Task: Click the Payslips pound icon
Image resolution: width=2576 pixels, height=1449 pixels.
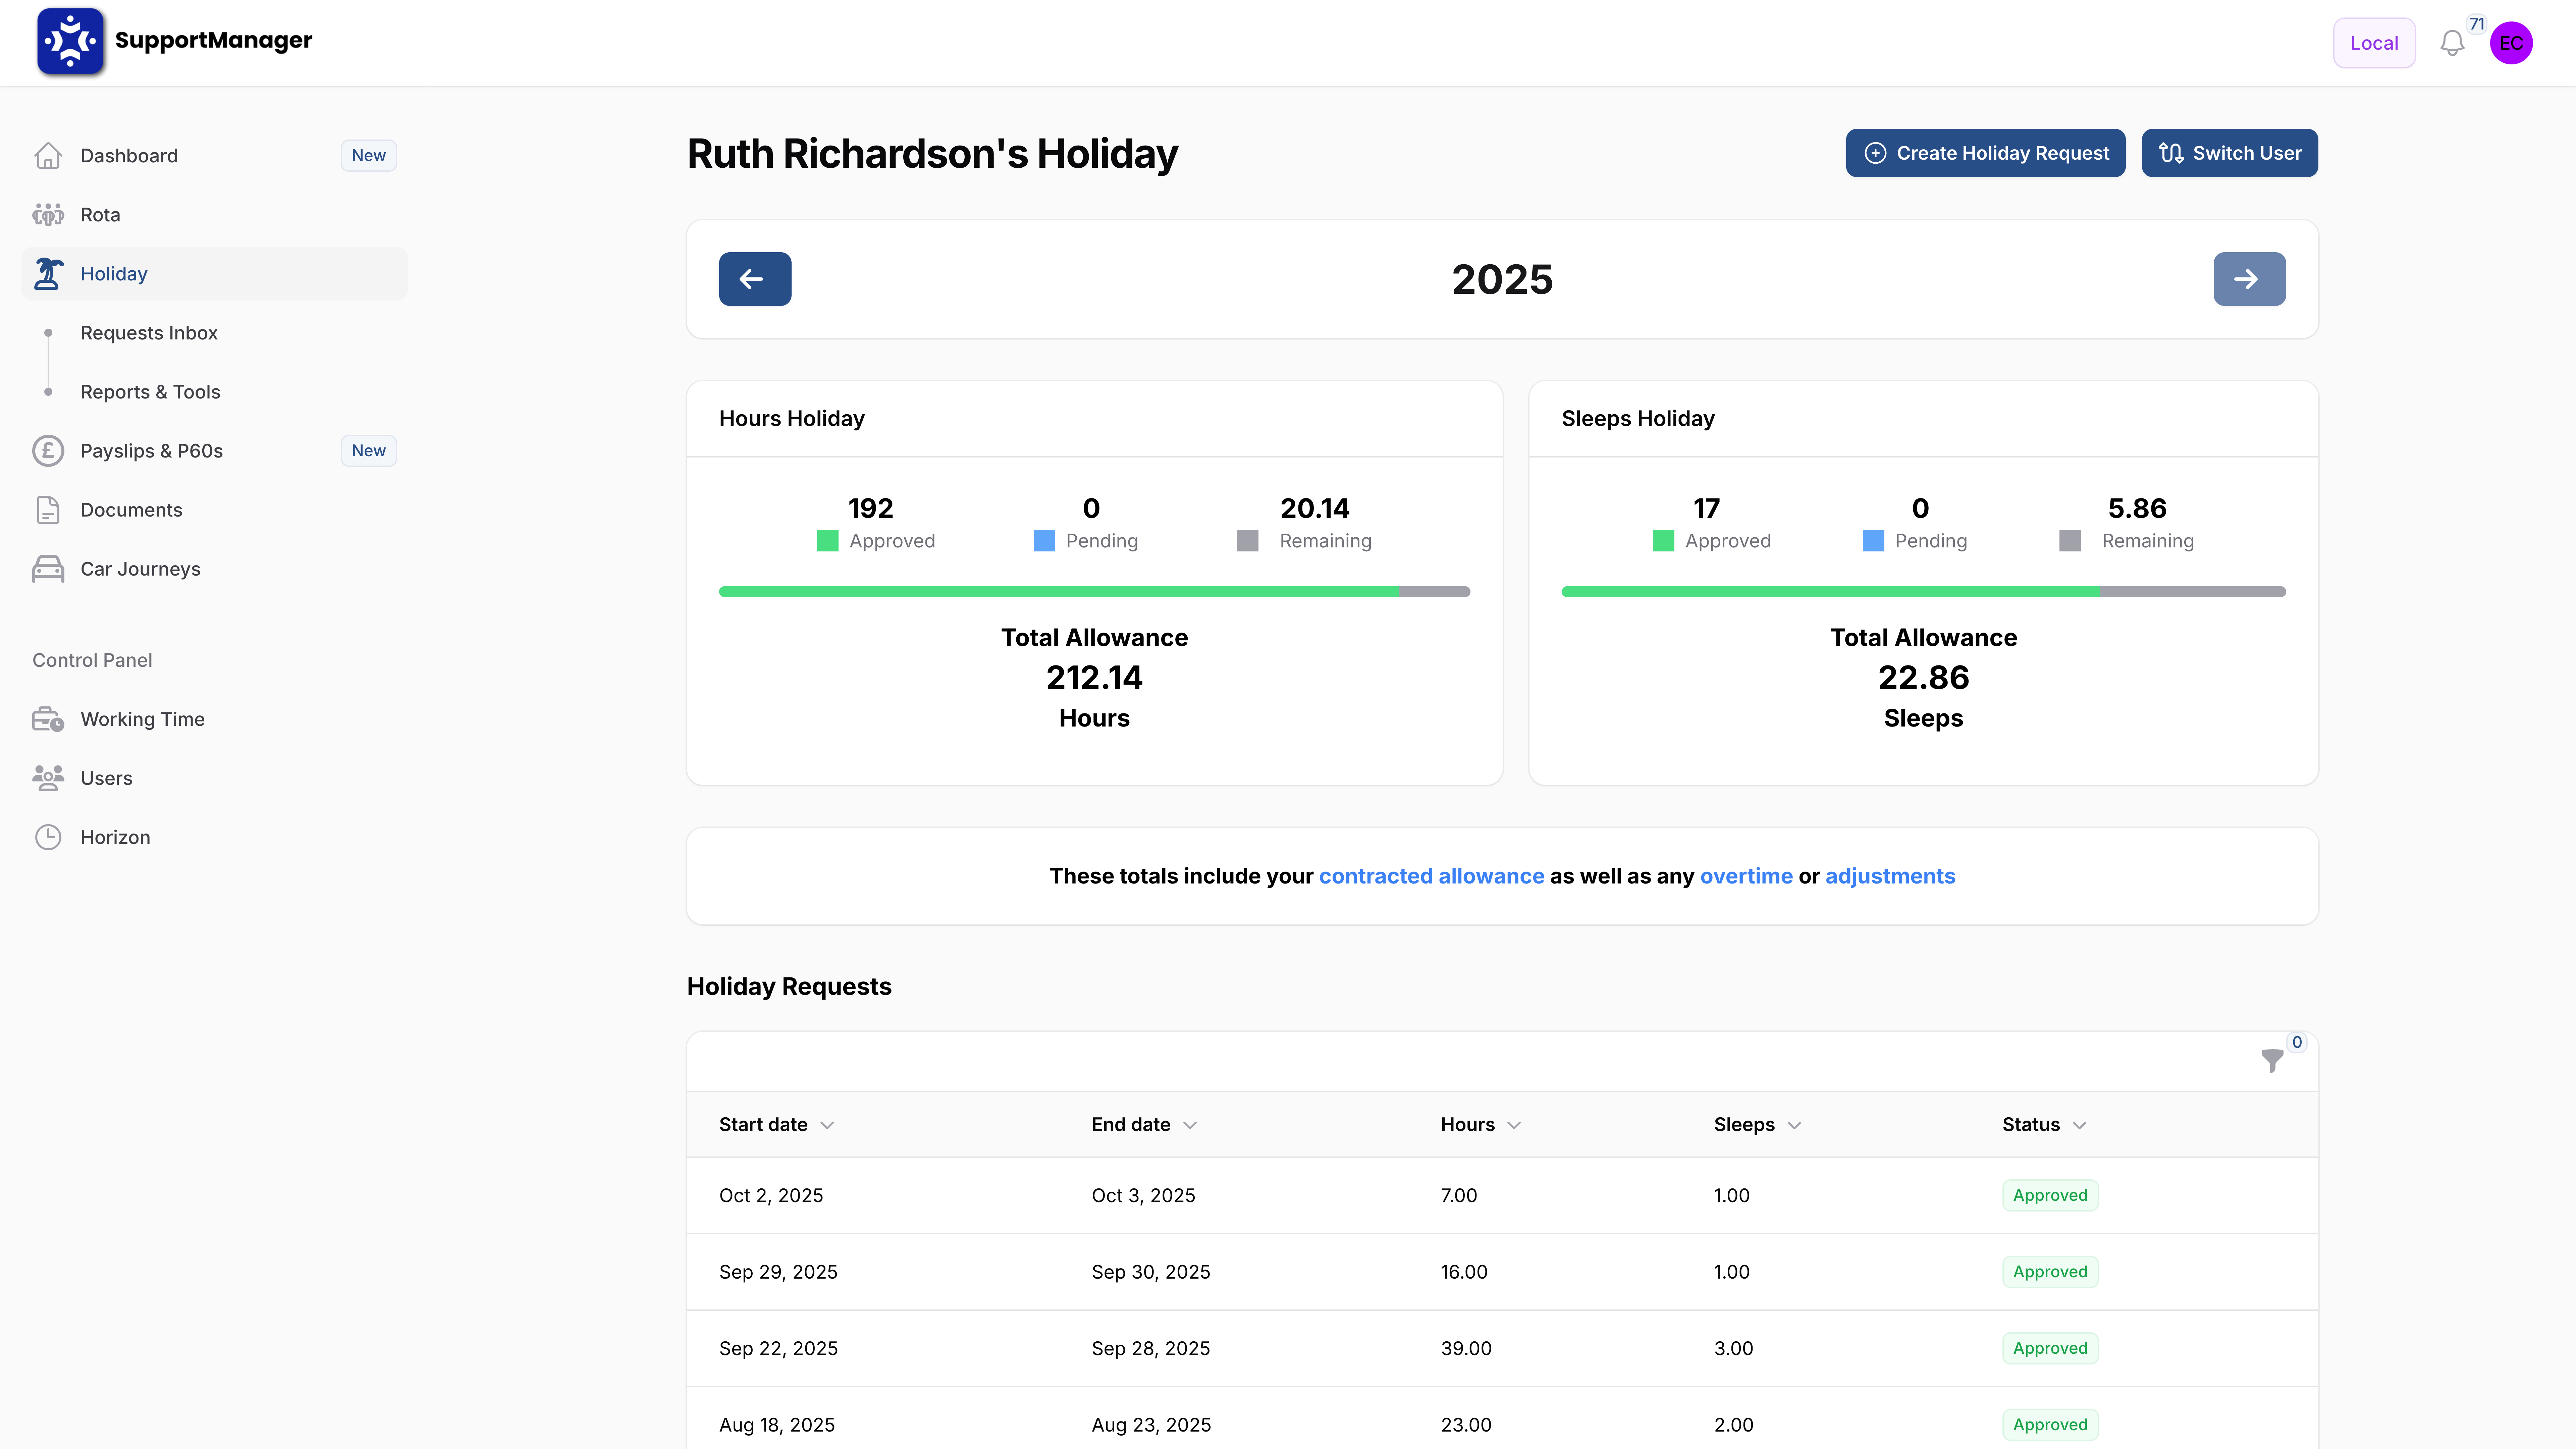Action: 48,451
